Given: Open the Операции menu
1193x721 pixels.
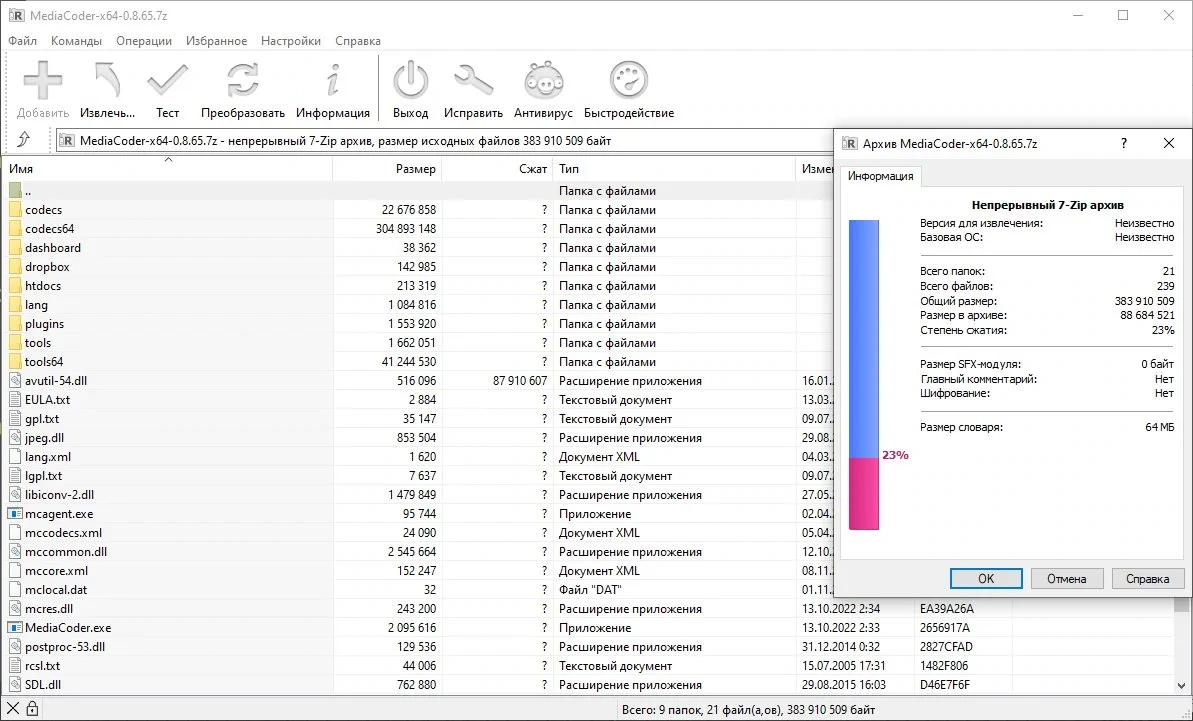Looking at the screenshot, I should [144, 41].
